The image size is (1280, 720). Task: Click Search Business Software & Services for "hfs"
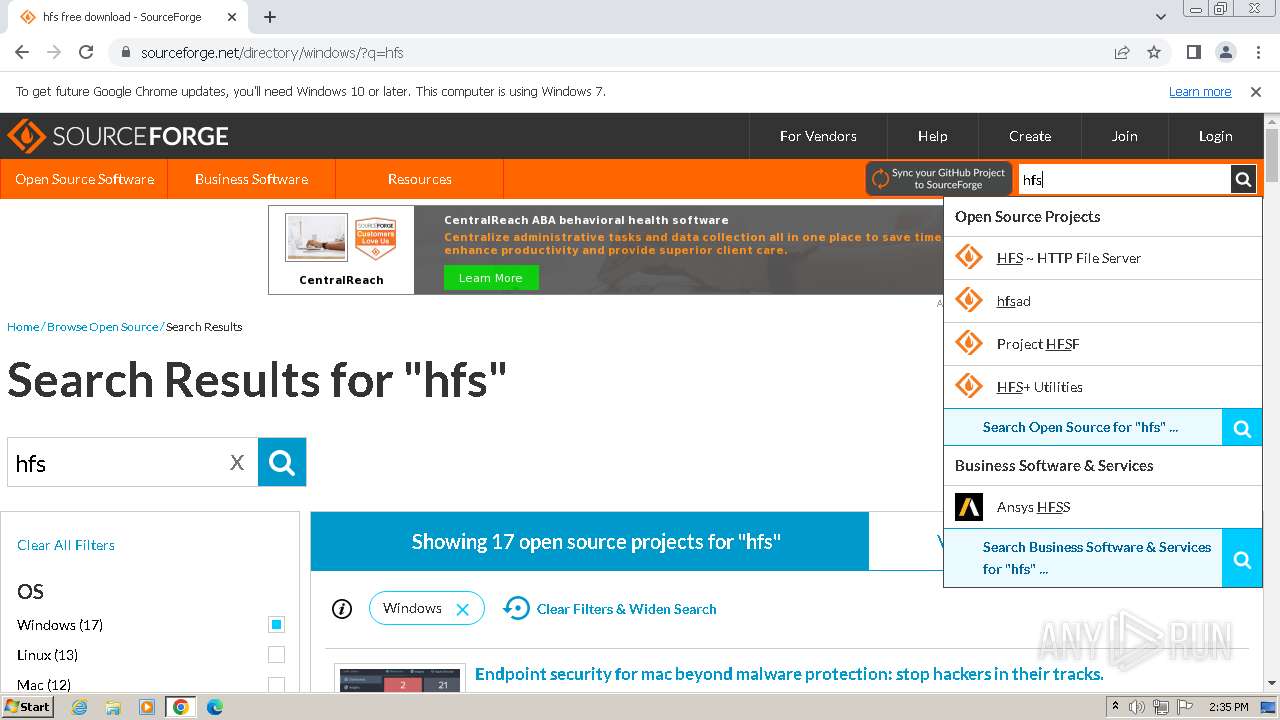[1096, 558]
